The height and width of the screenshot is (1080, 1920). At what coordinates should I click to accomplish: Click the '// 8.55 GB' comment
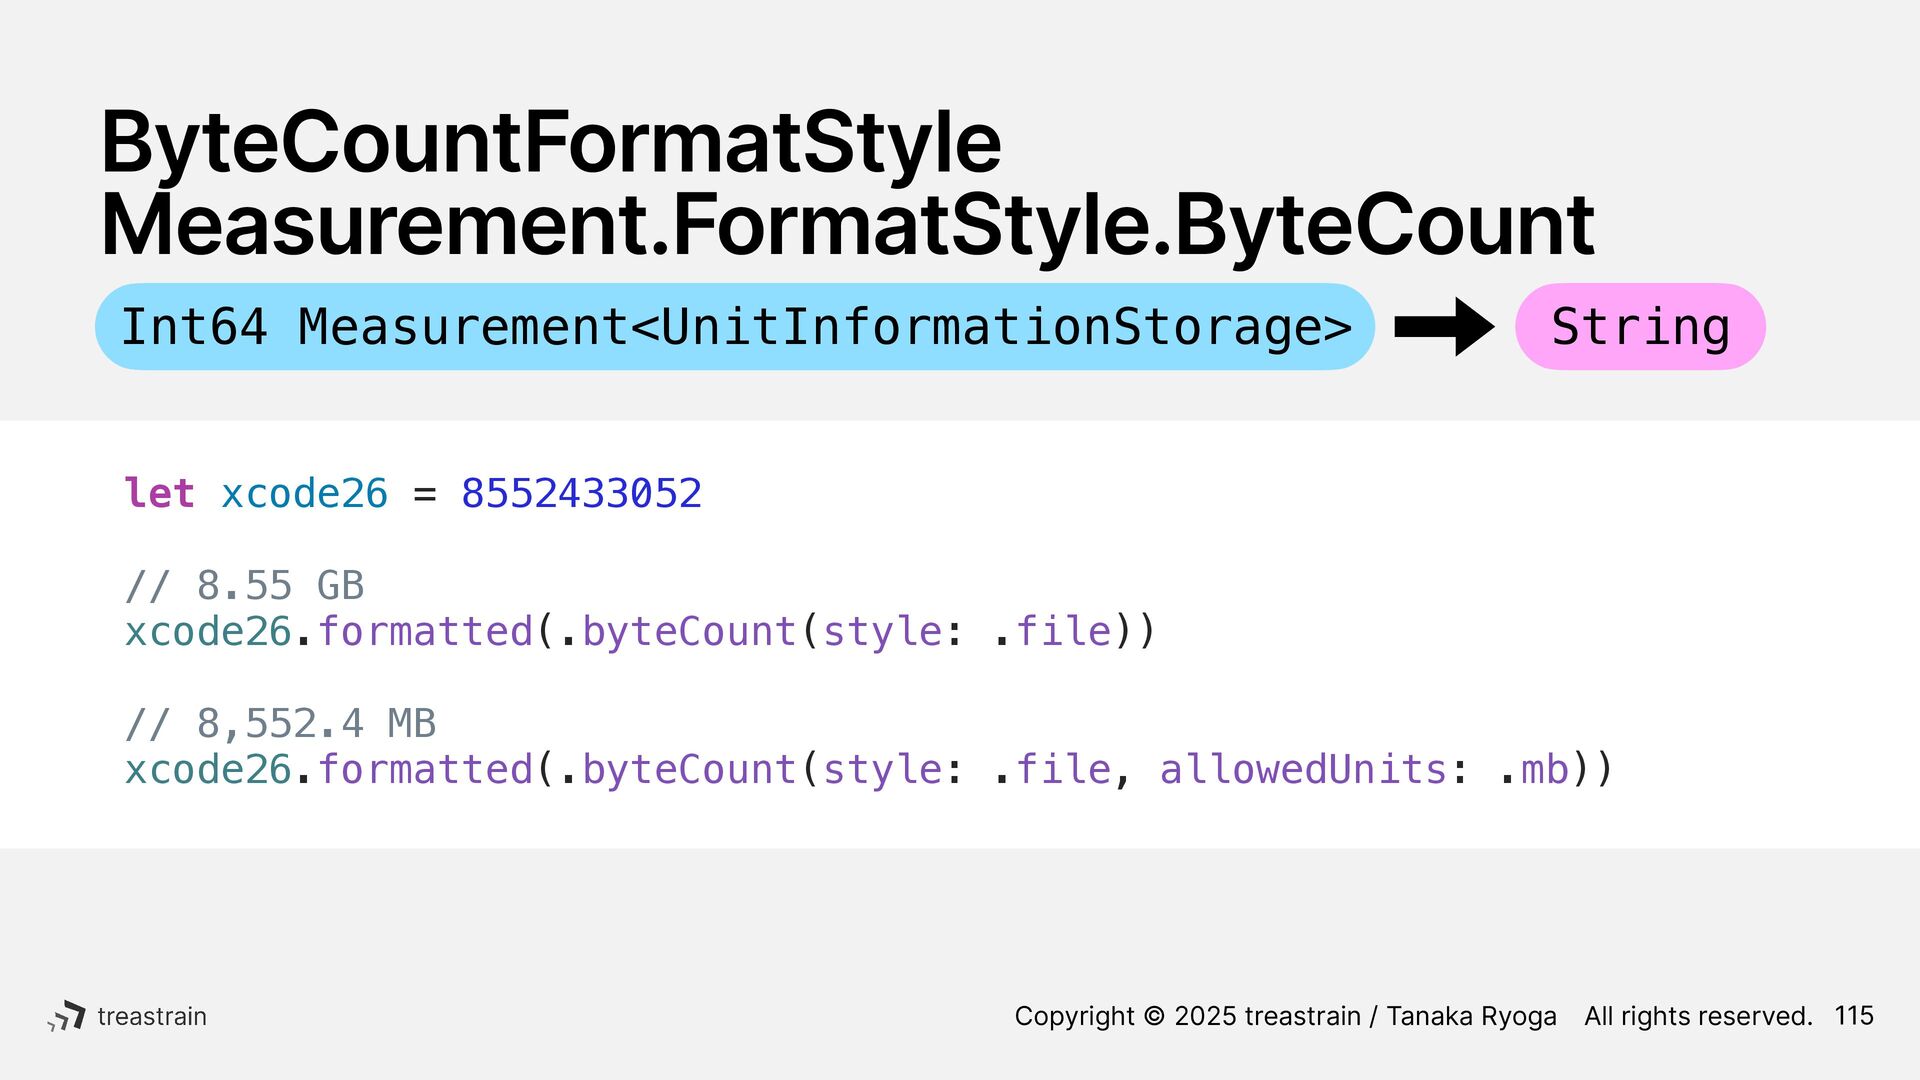[244, 585]
